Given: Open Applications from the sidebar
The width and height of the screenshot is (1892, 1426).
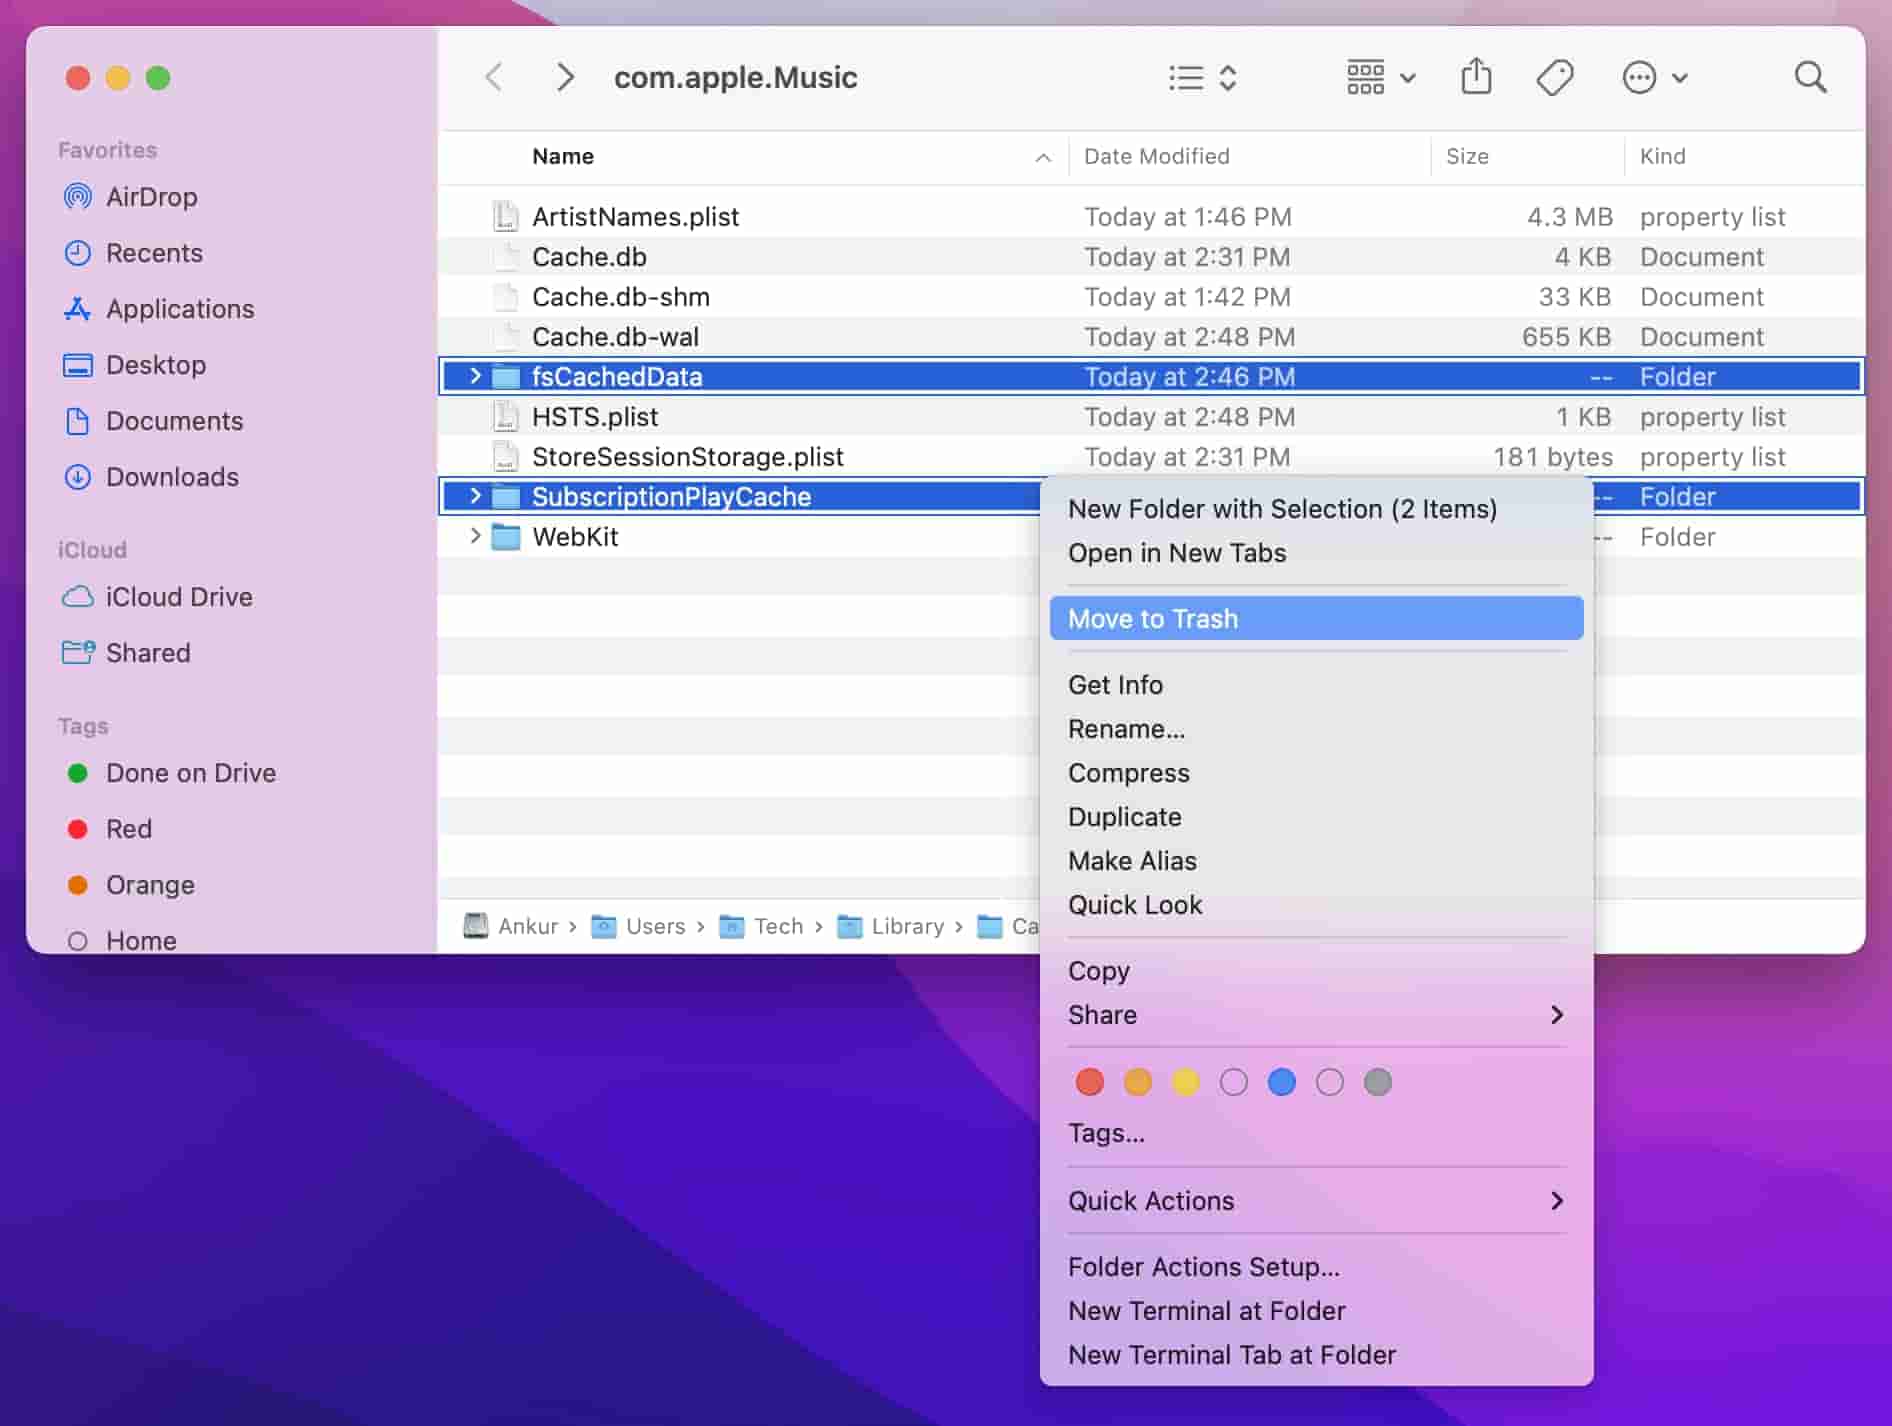Looking at the screenshot, I should click(159, 309).
